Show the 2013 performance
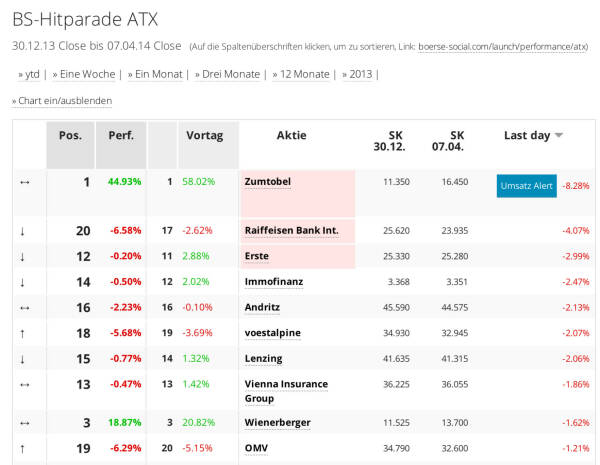The height and width of the screenshot is (465, 600). 360,74
